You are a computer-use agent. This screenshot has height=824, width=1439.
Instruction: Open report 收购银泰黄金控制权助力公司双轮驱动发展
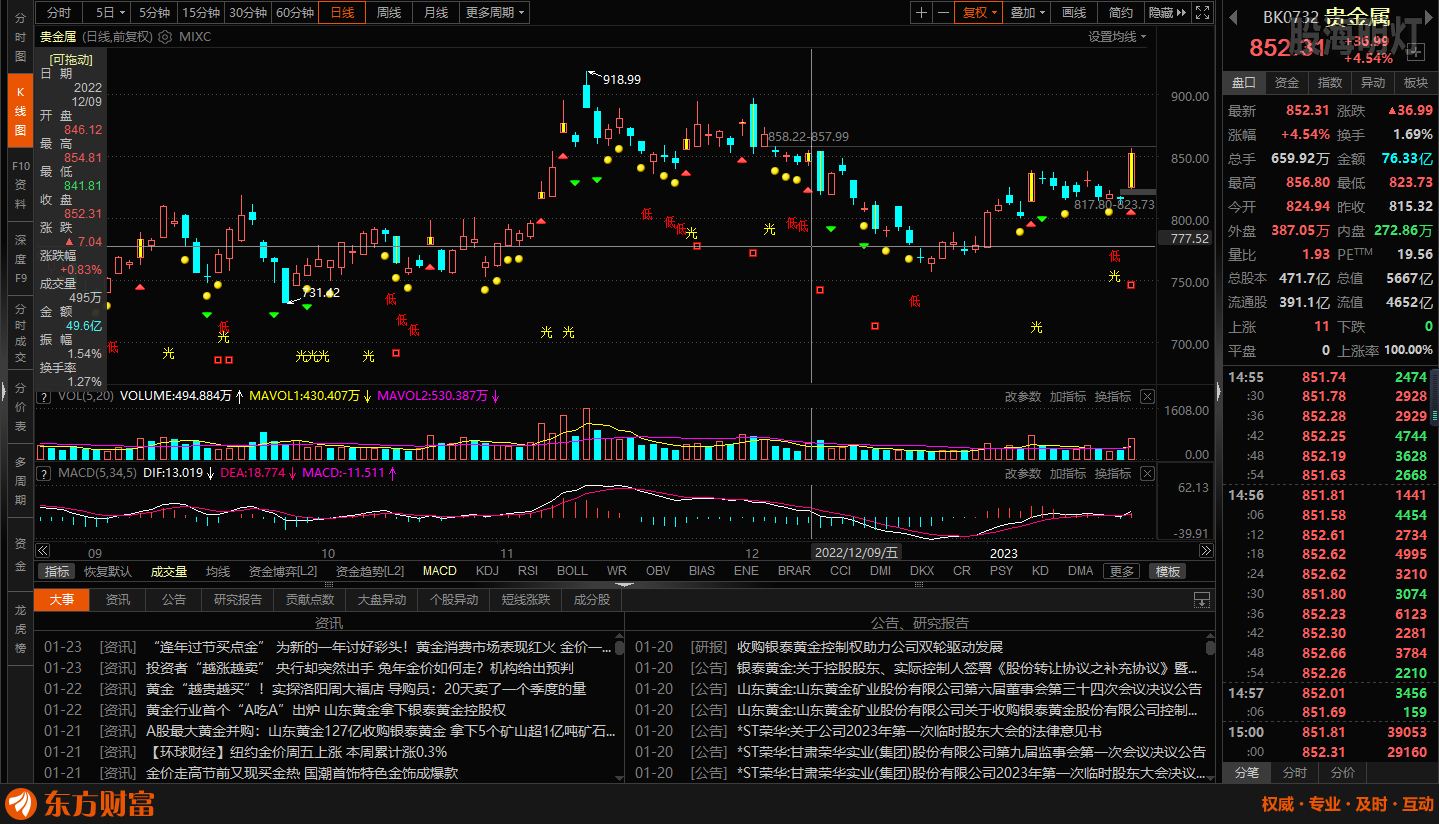click(x=870, y=647)
